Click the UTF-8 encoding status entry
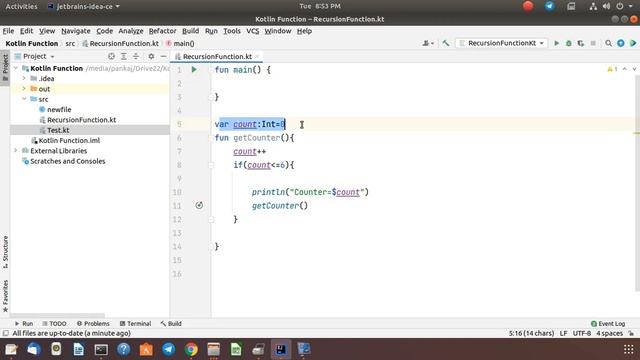This screenshot has width=640, height=360. (582, 333)
